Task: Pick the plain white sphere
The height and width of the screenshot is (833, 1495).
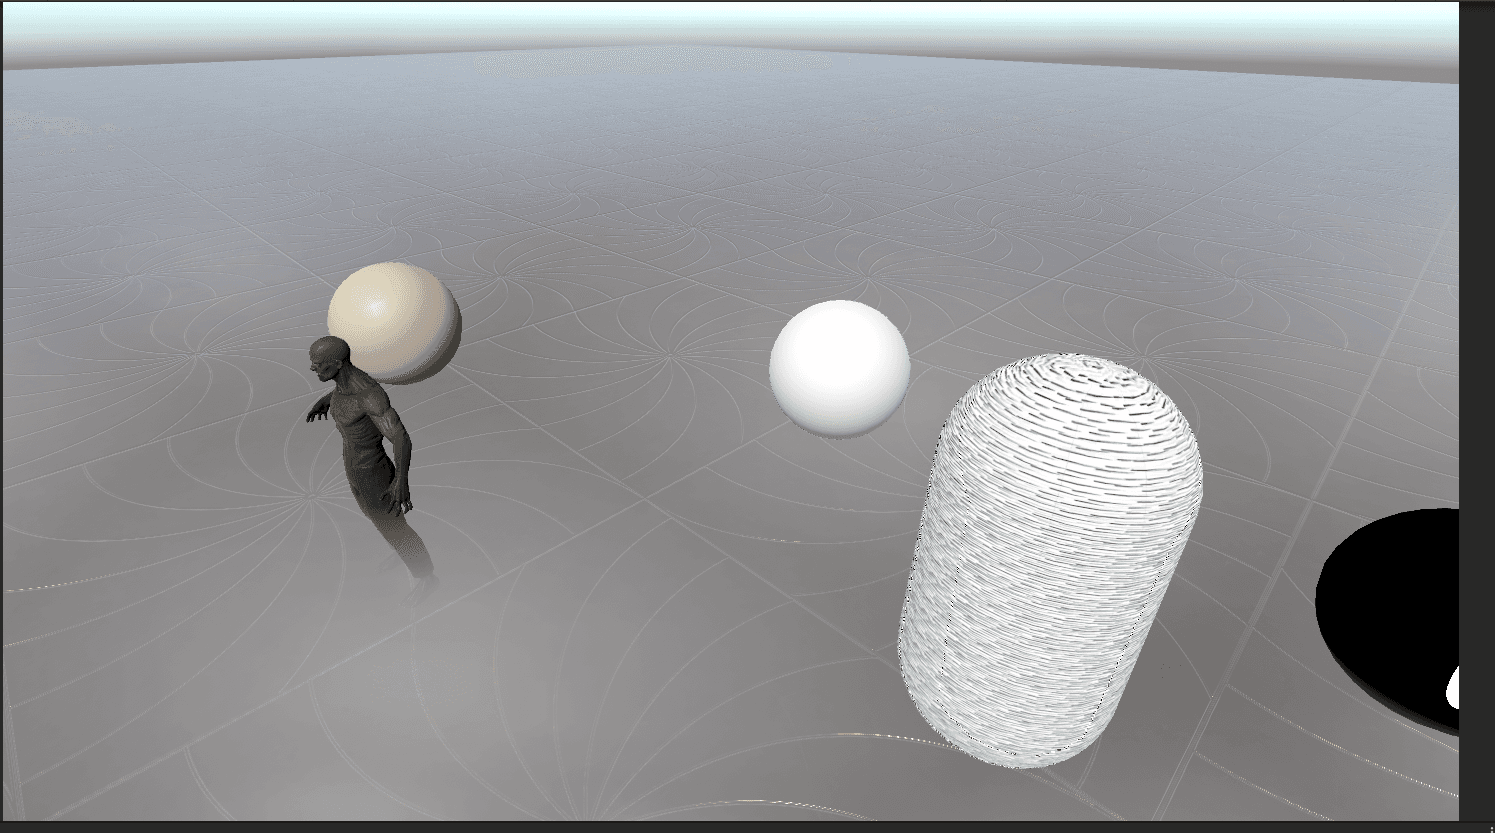Action: point(840,368)
